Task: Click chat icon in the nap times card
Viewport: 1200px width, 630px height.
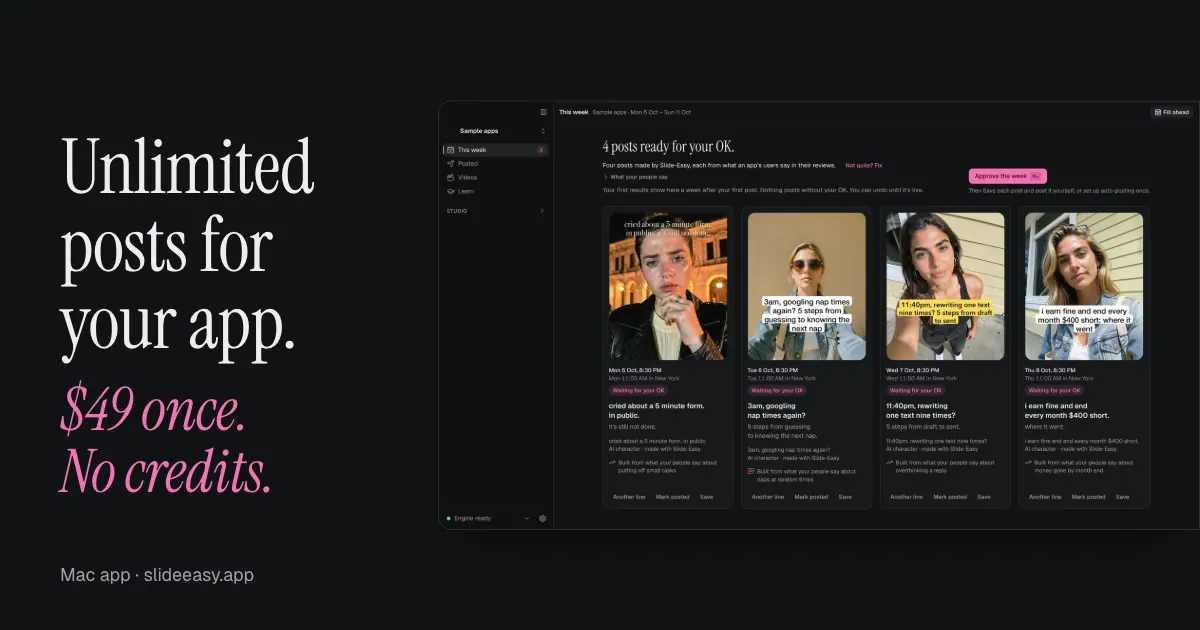Action: [751, 470]
